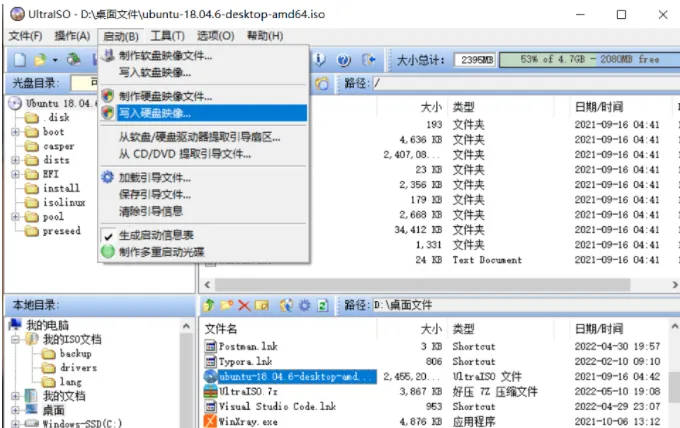Screen dimensions: 680x428
Task: Click the Exit door toolbar icon
Action: (369, 59)
